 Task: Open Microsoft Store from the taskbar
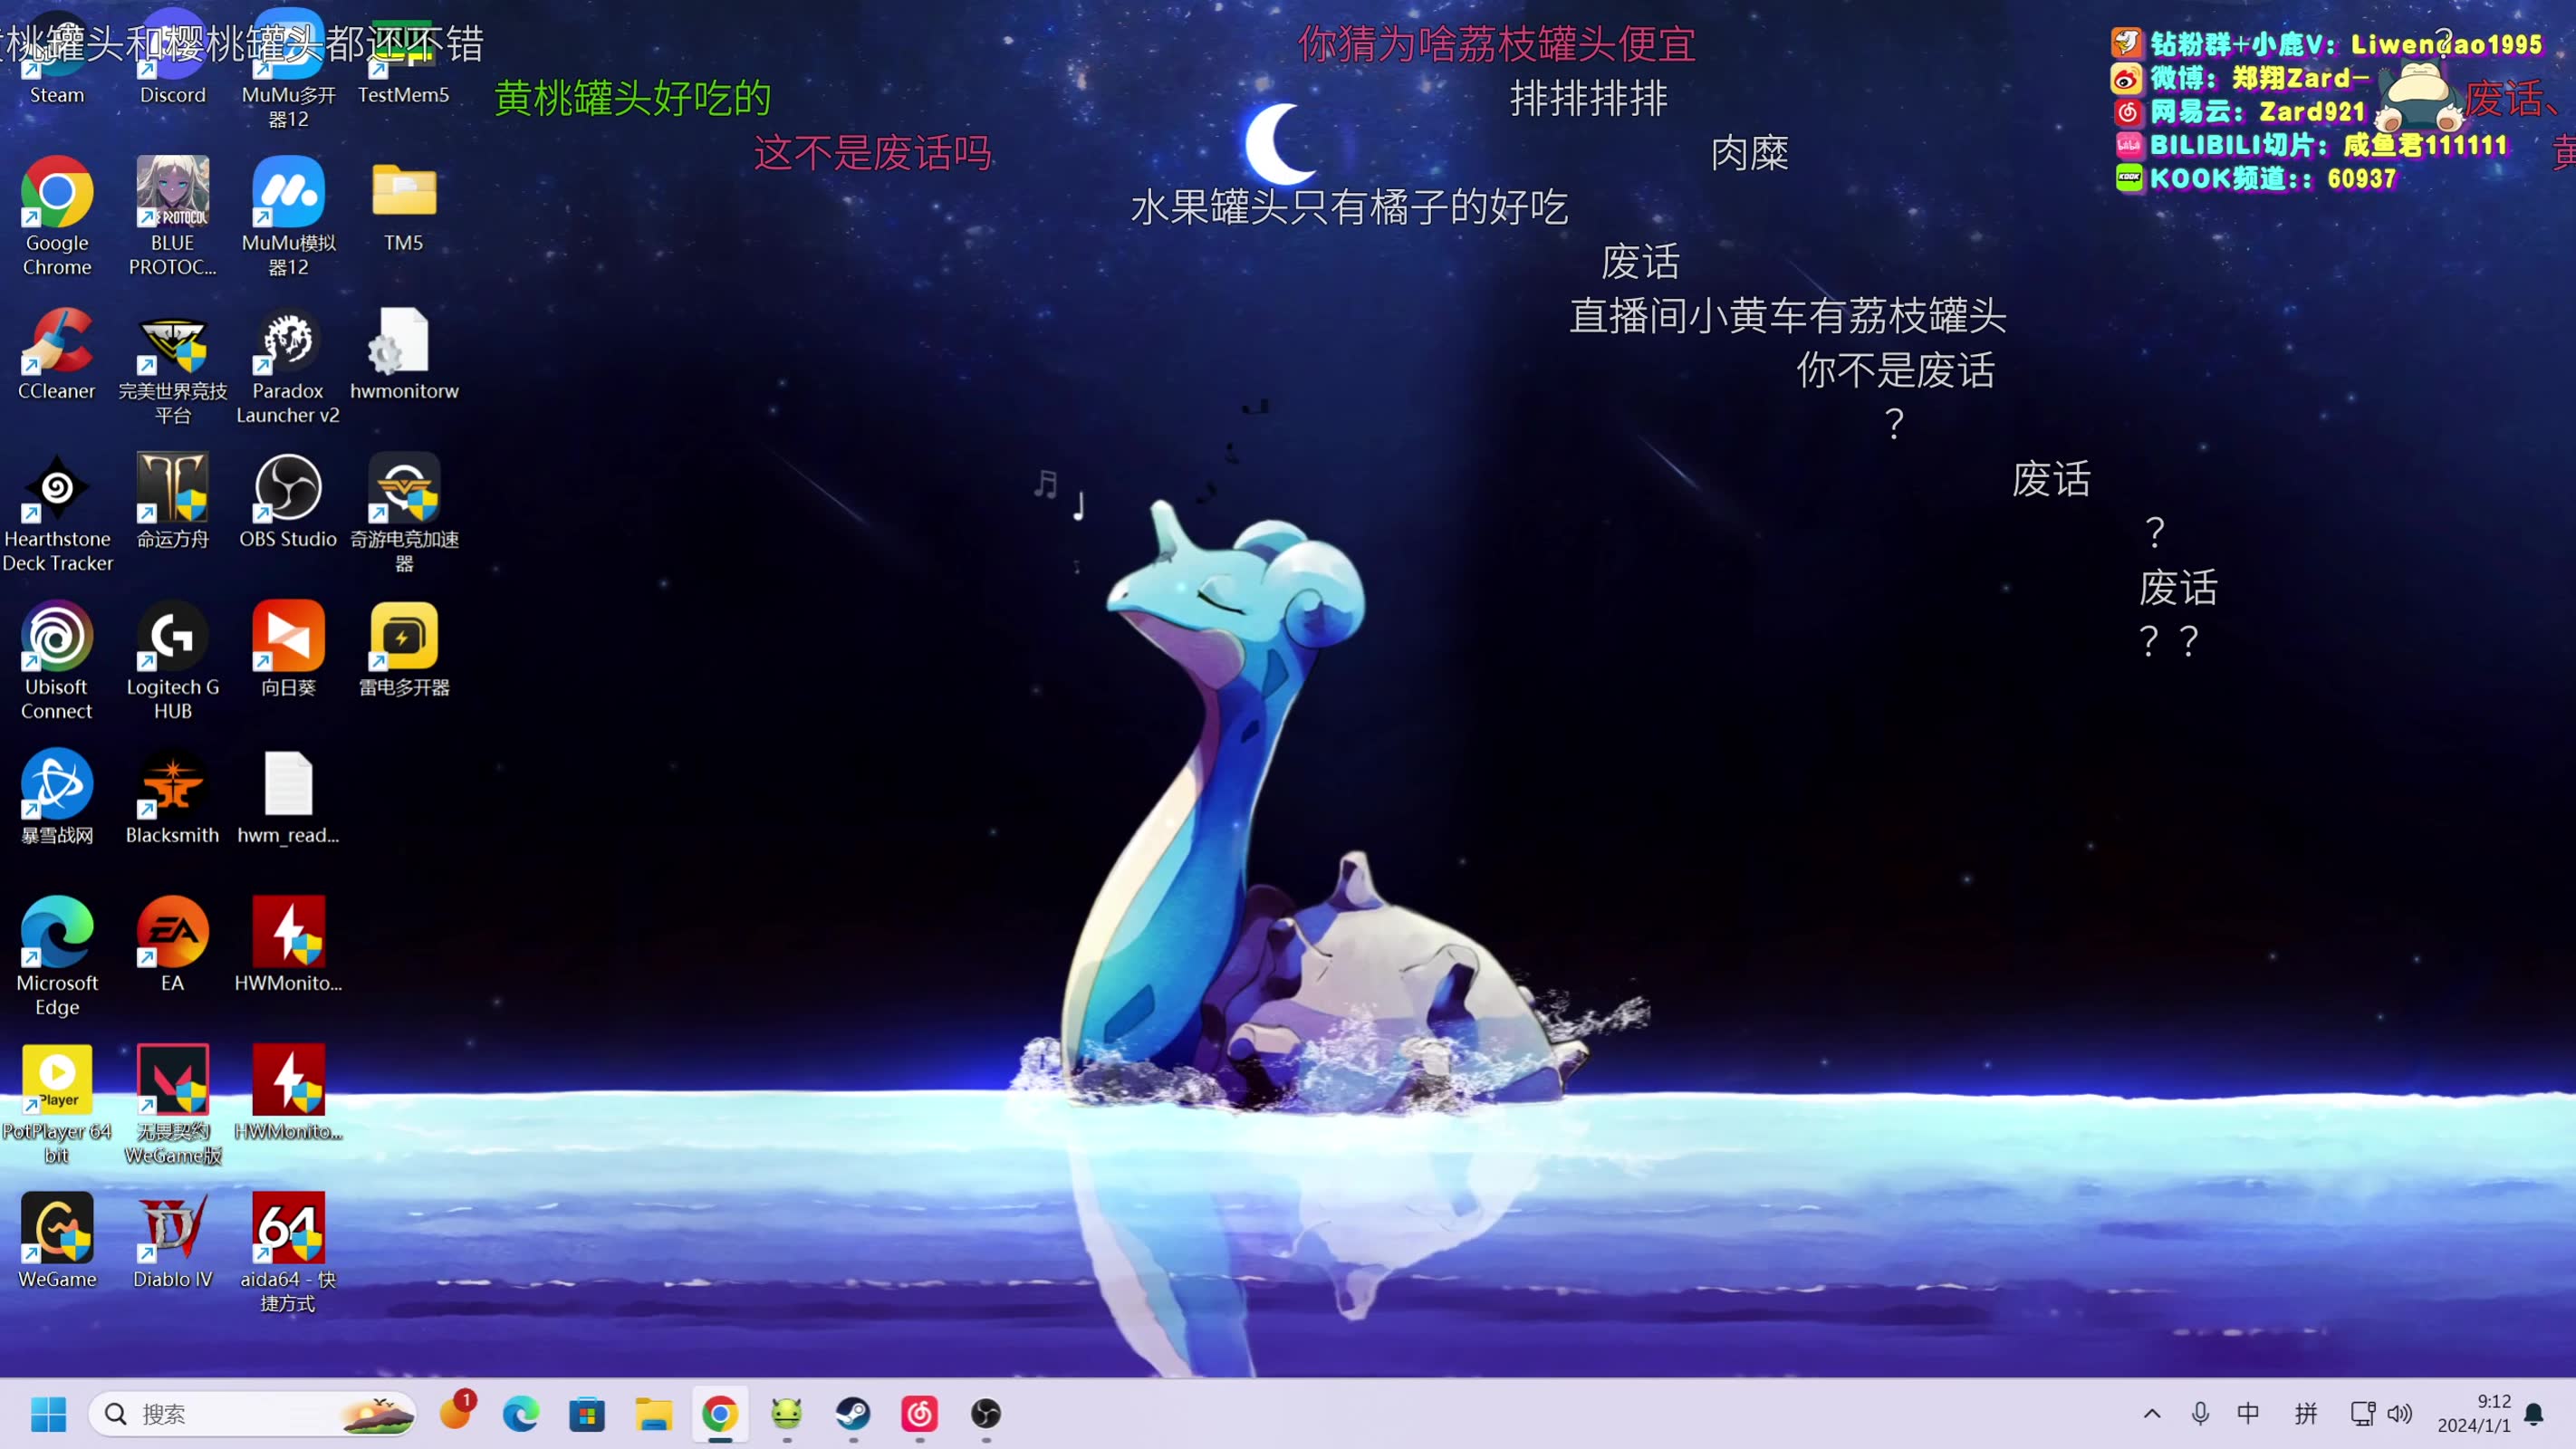[587, 1414]
